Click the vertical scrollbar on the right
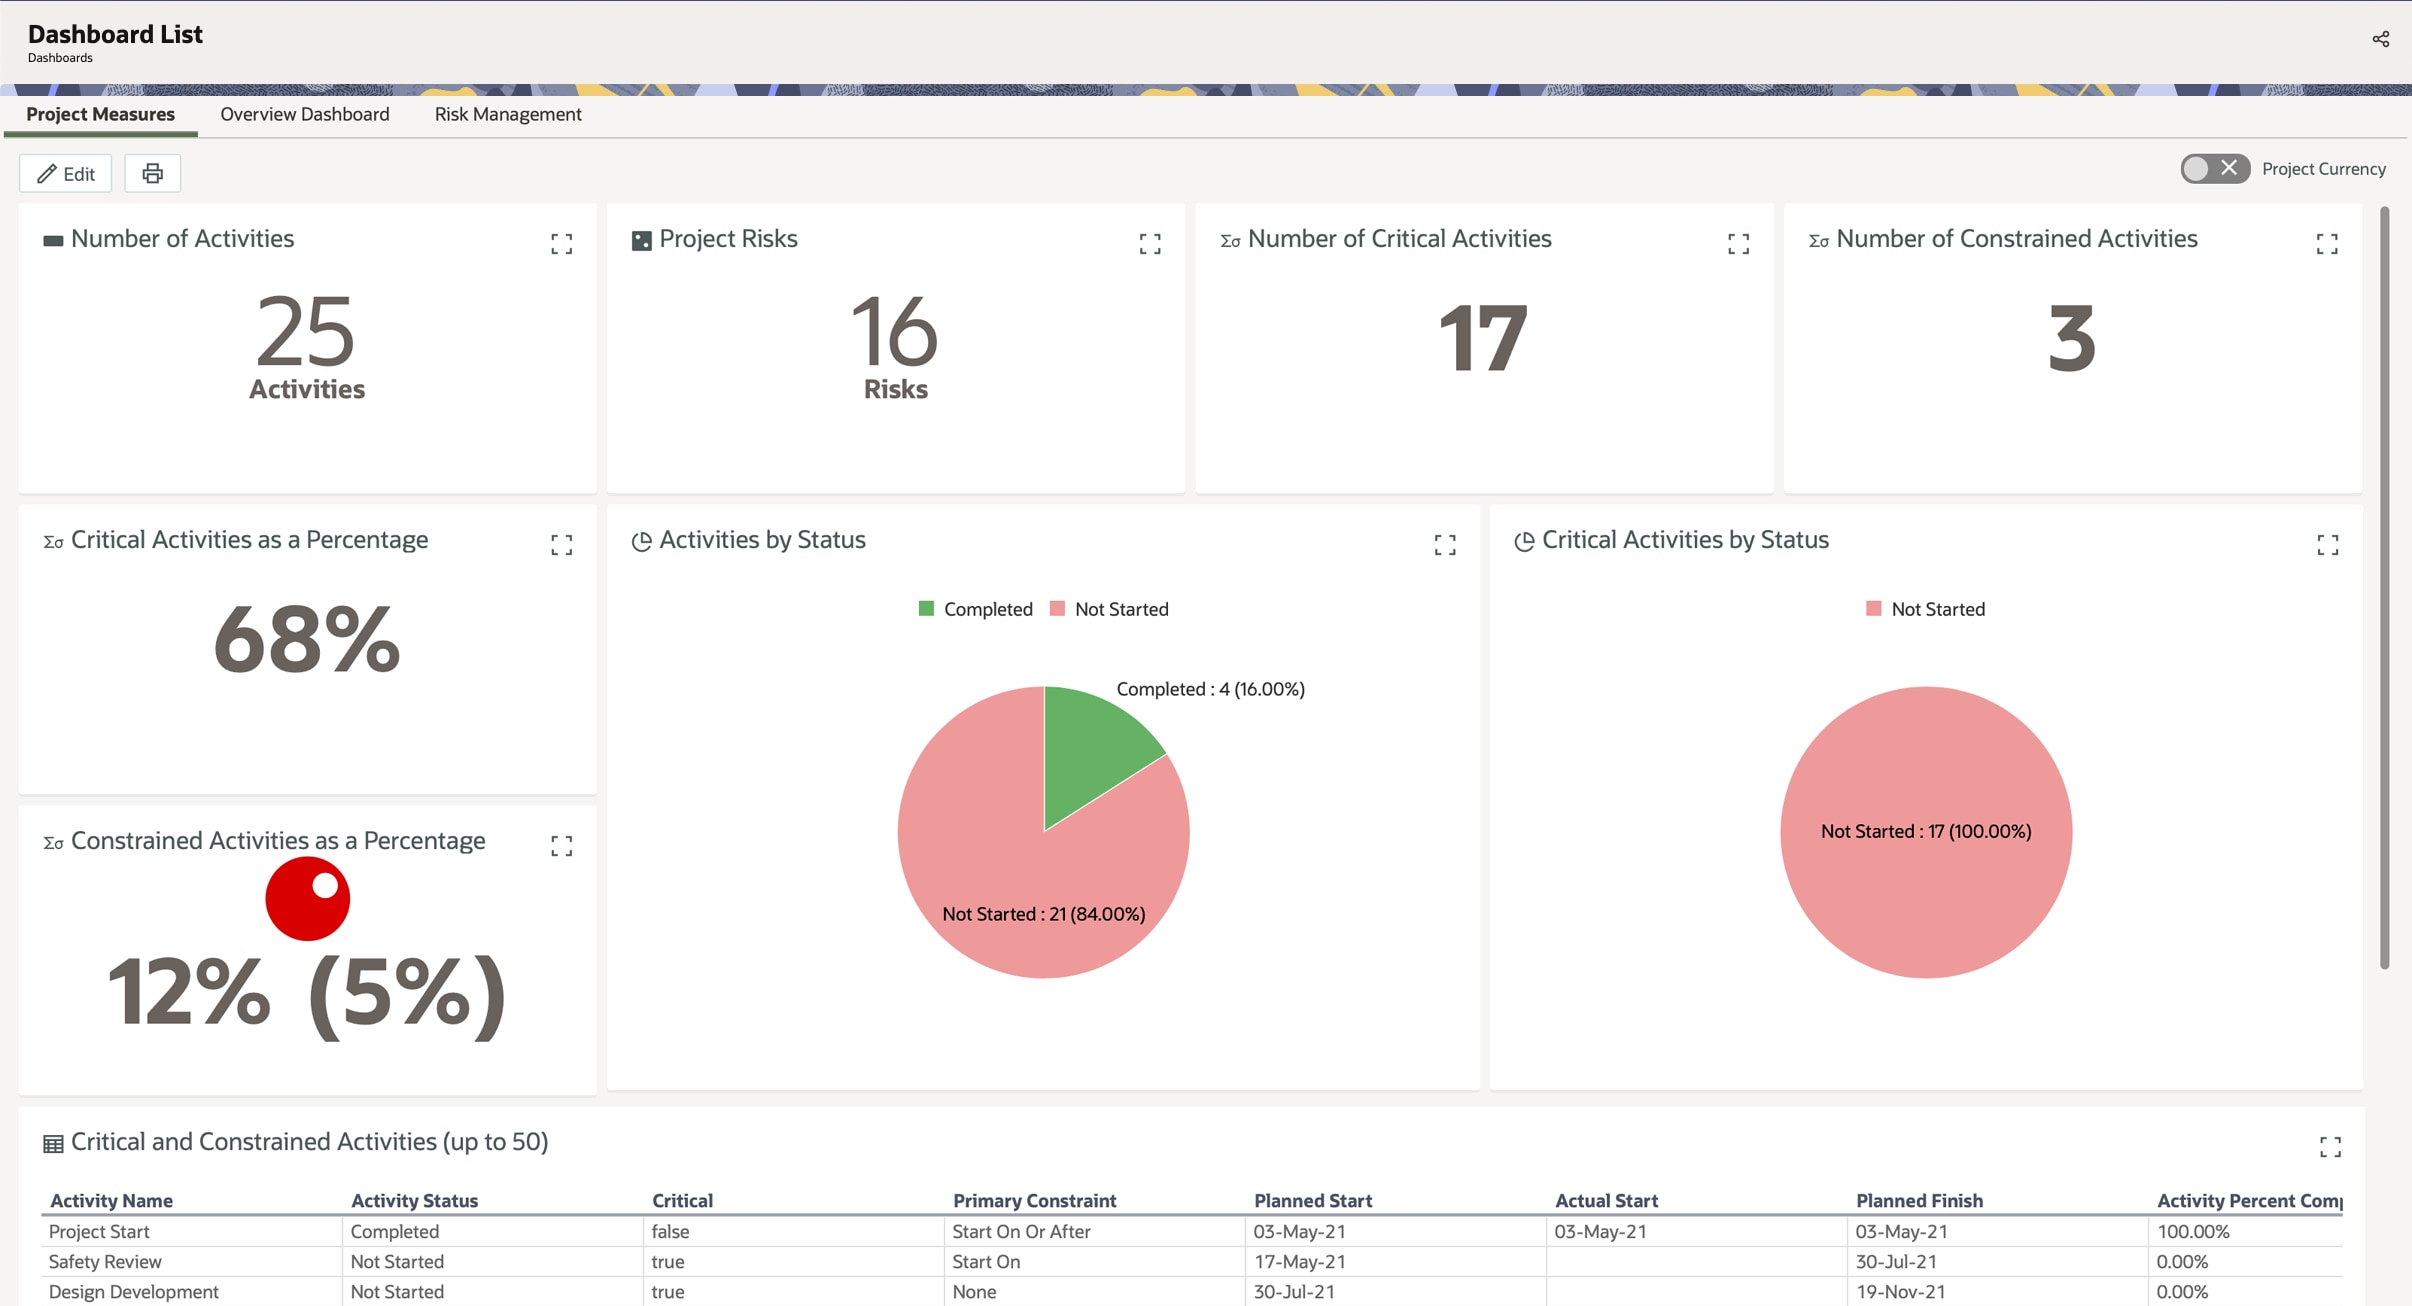Image resolution: width=2412 pixels, height=1306 pixels. [2383, 560]
